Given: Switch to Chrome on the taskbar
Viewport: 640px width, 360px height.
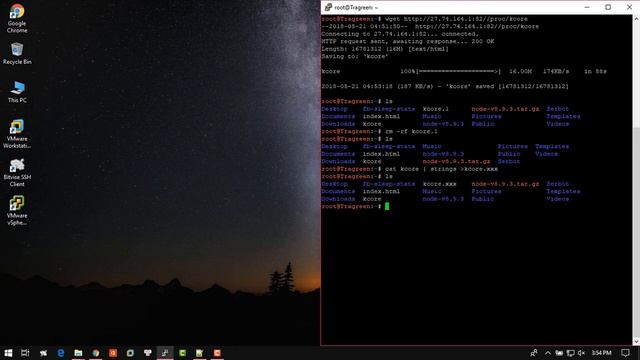Looking at the screenshot, I should (96, 353).
